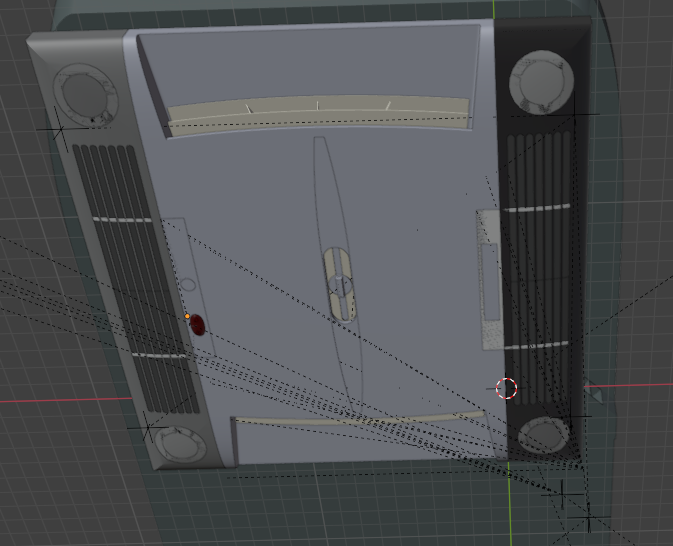This screenshot has width=673, height=546.
Task: Select the center oval emblem on the panel
Action: coord(340,284)
